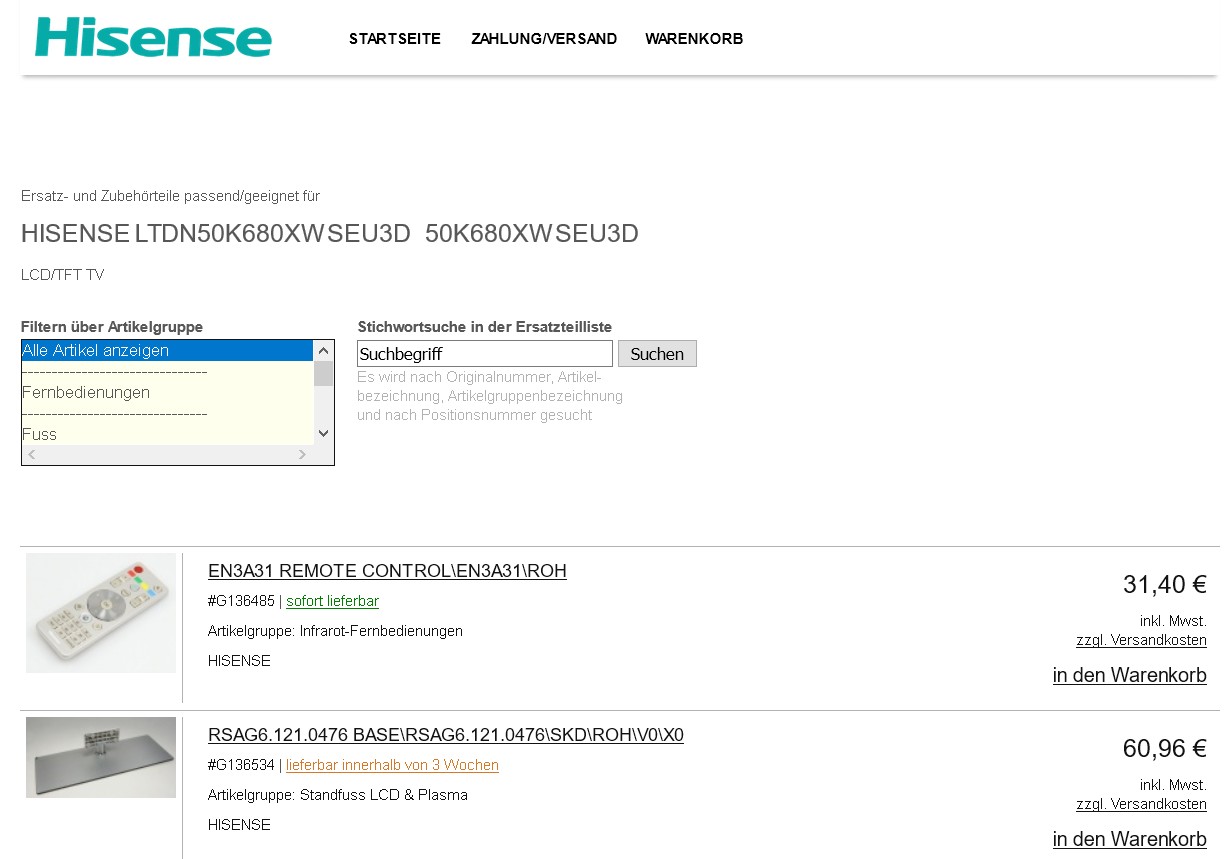Click the 'LCD/TFT TV' label
This screenshot has height=859, width=1226.
62,275
